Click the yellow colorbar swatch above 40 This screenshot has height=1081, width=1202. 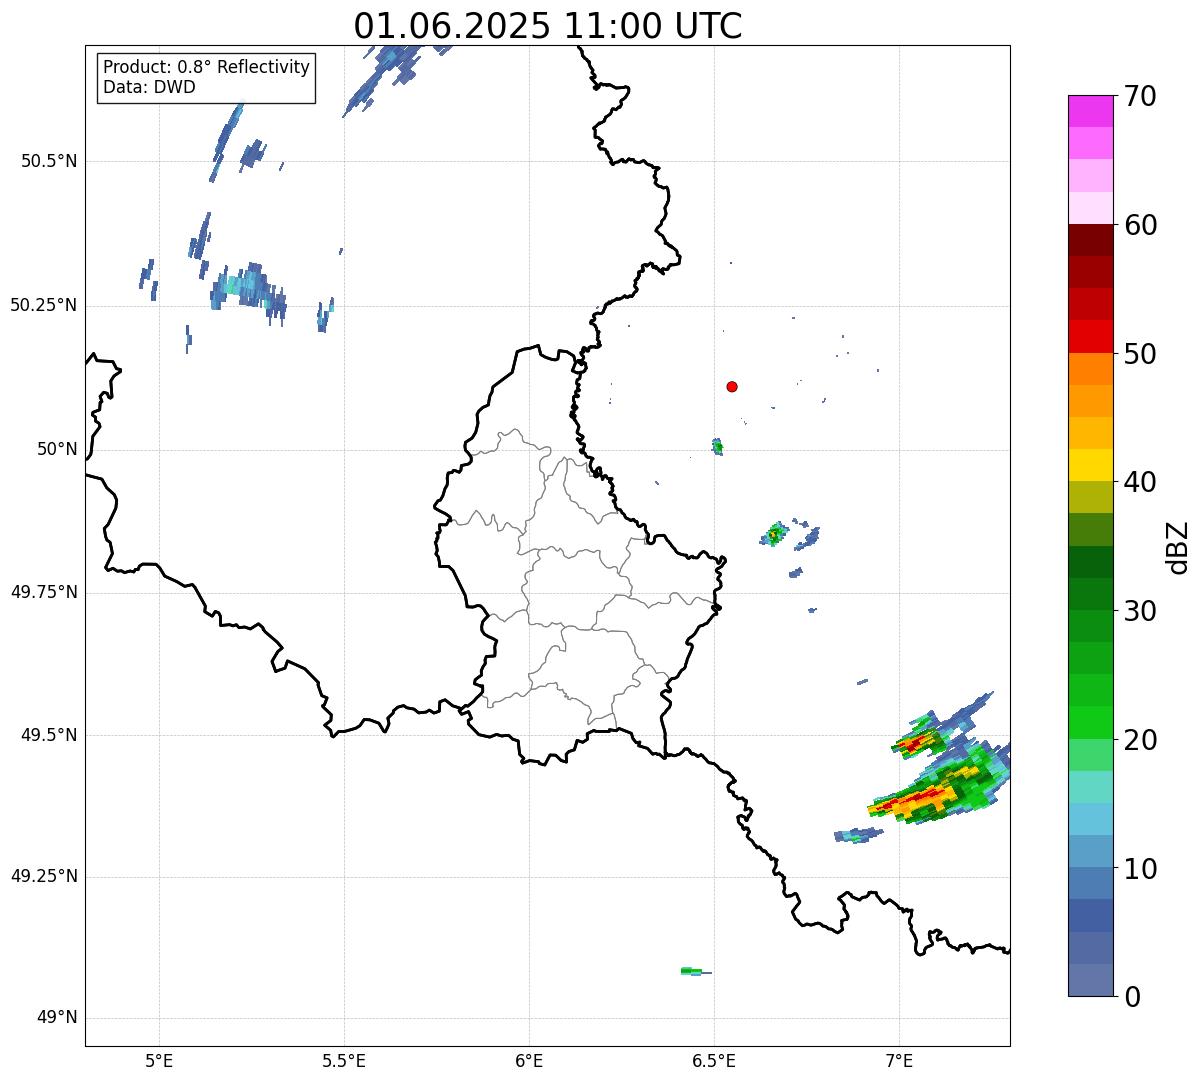pos(1091,465)
